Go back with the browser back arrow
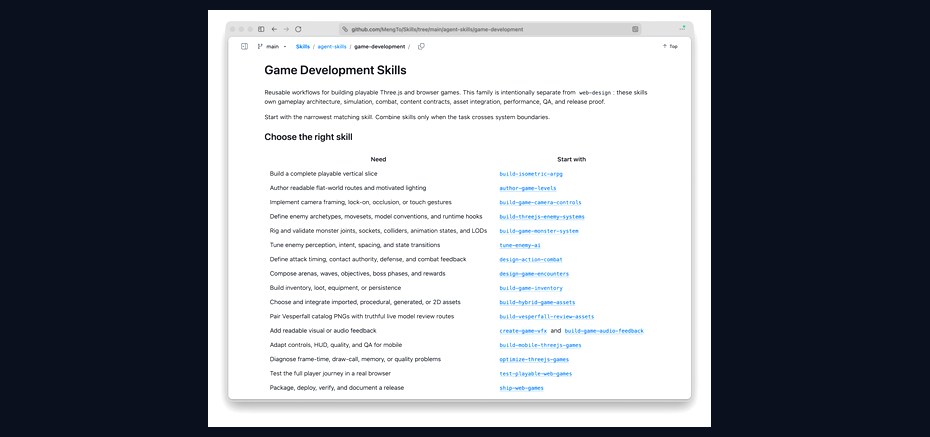Viewport: 930px width, 437px height. tap(274, 29)
